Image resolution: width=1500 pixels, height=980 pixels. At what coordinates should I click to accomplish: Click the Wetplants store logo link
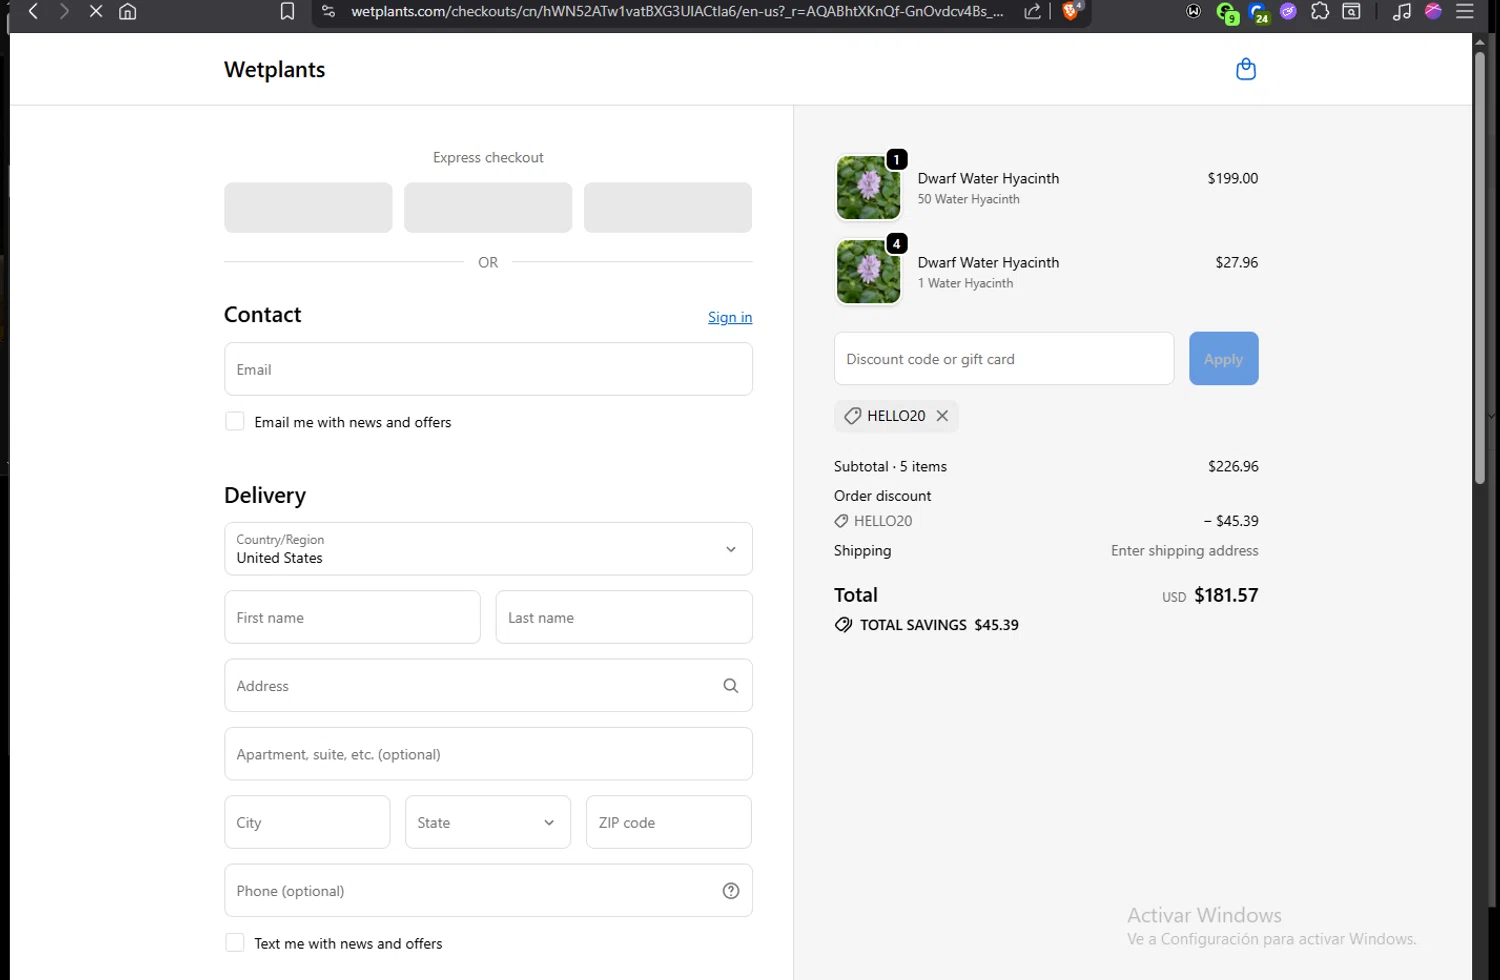(x=275, y=69)
